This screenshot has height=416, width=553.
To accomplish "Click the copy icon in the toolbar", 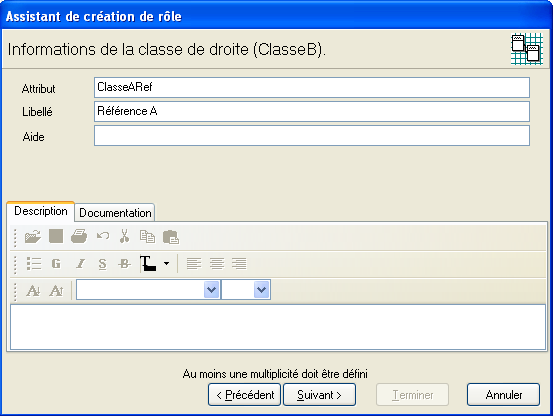I will coord(147,236).
